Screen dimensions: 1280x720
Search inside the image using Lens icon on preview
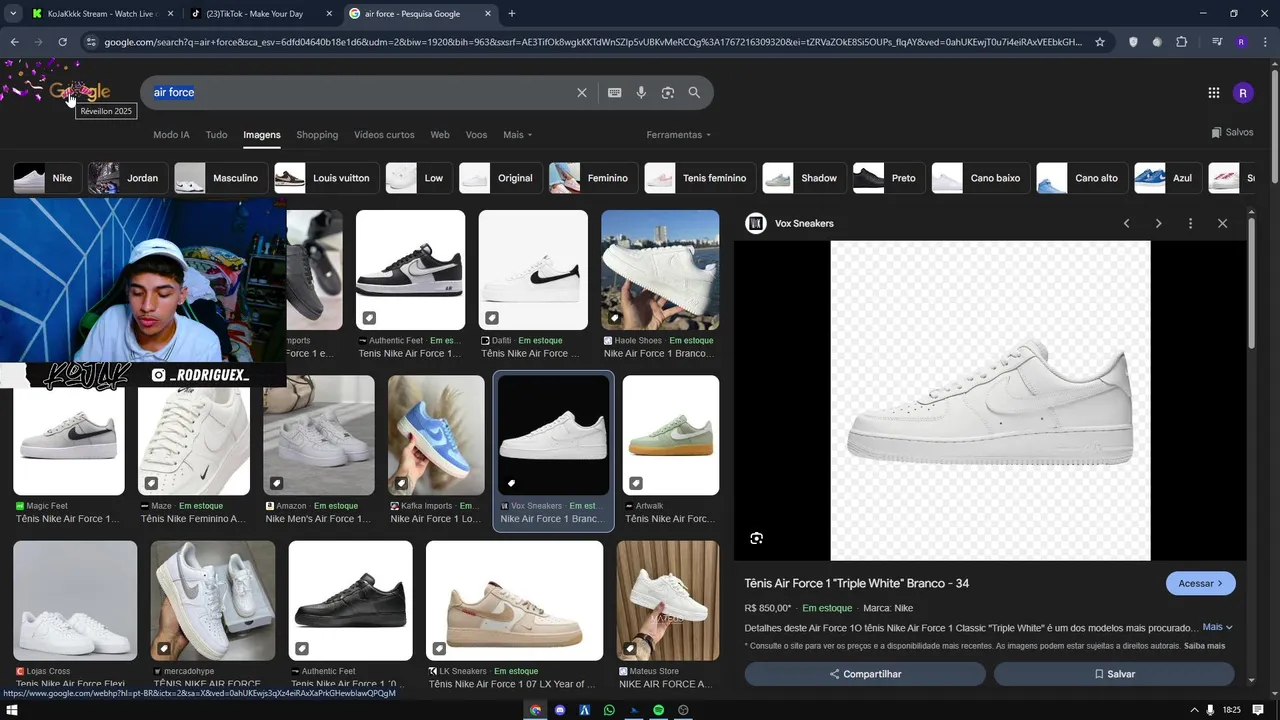pos(757,538)
